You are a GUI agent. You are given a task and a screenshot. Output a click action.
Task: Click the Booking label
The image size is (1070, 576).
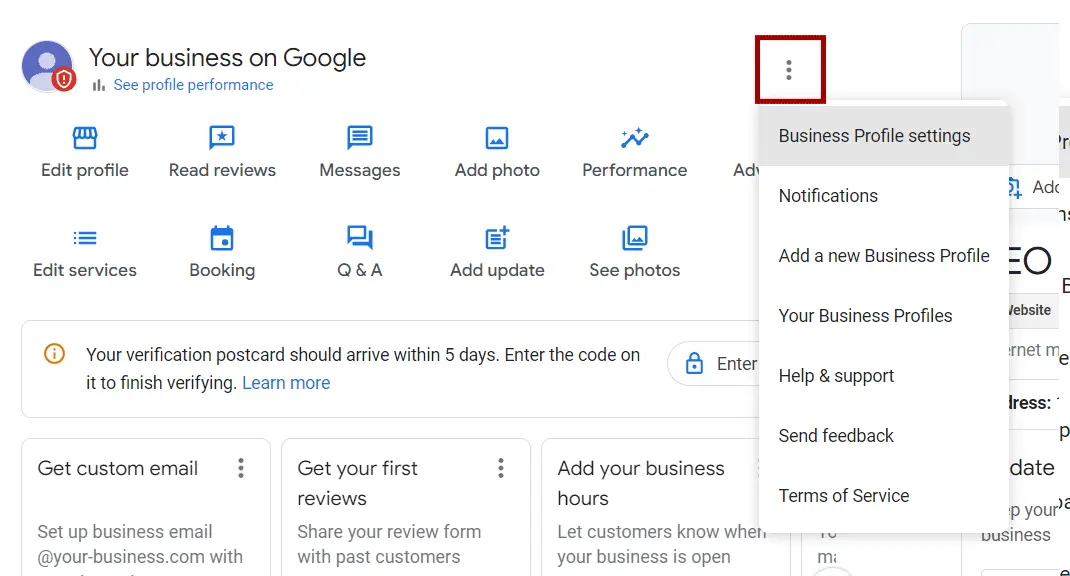click(222, 270)
